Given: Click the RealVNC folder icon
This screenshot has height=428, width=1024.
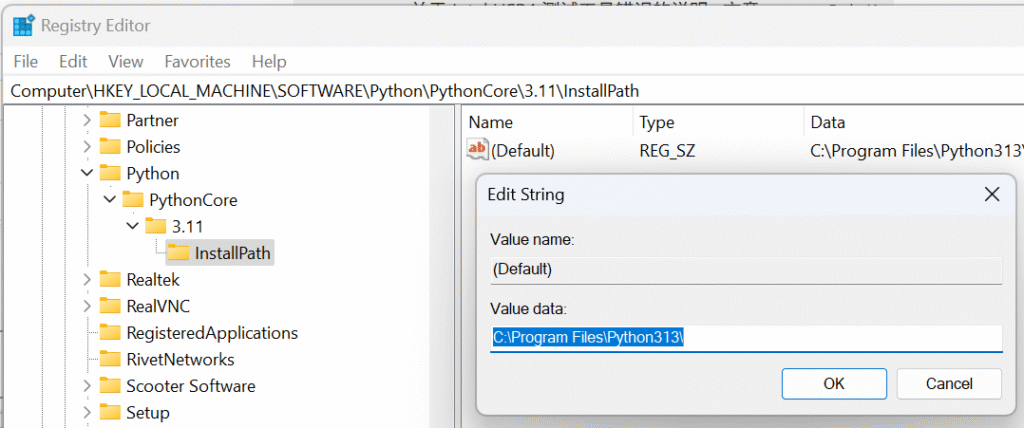Looking at the screenshot, I should coord(109,306).
